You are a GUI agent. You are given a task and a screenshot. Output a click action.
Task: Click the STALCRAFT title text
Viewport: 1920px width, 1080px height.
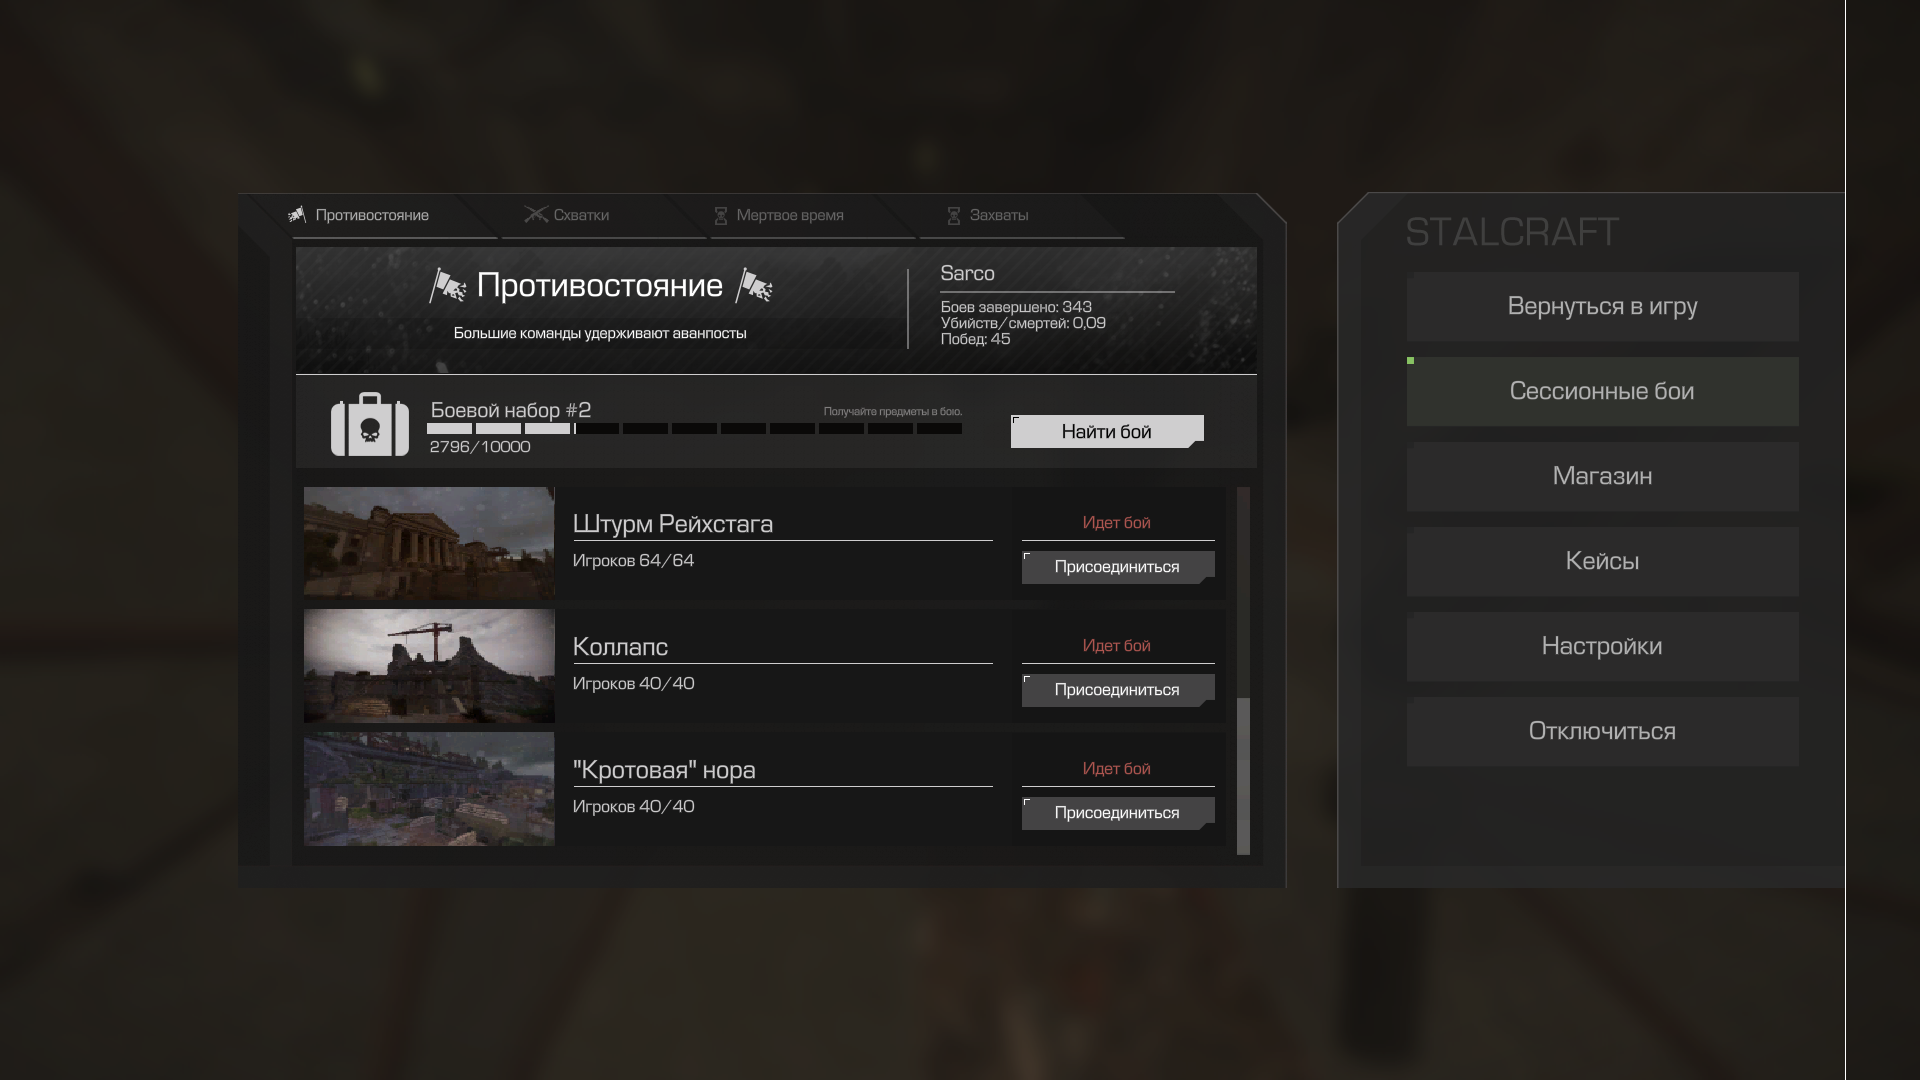(x=1511, y=232)
